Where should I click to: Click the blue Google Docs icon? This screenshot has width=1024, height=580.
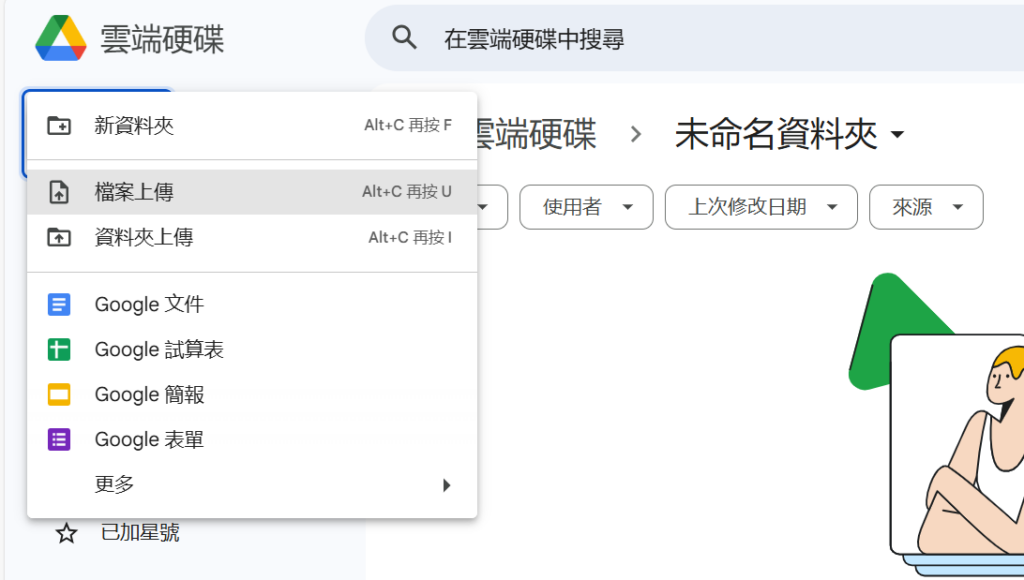59,304
